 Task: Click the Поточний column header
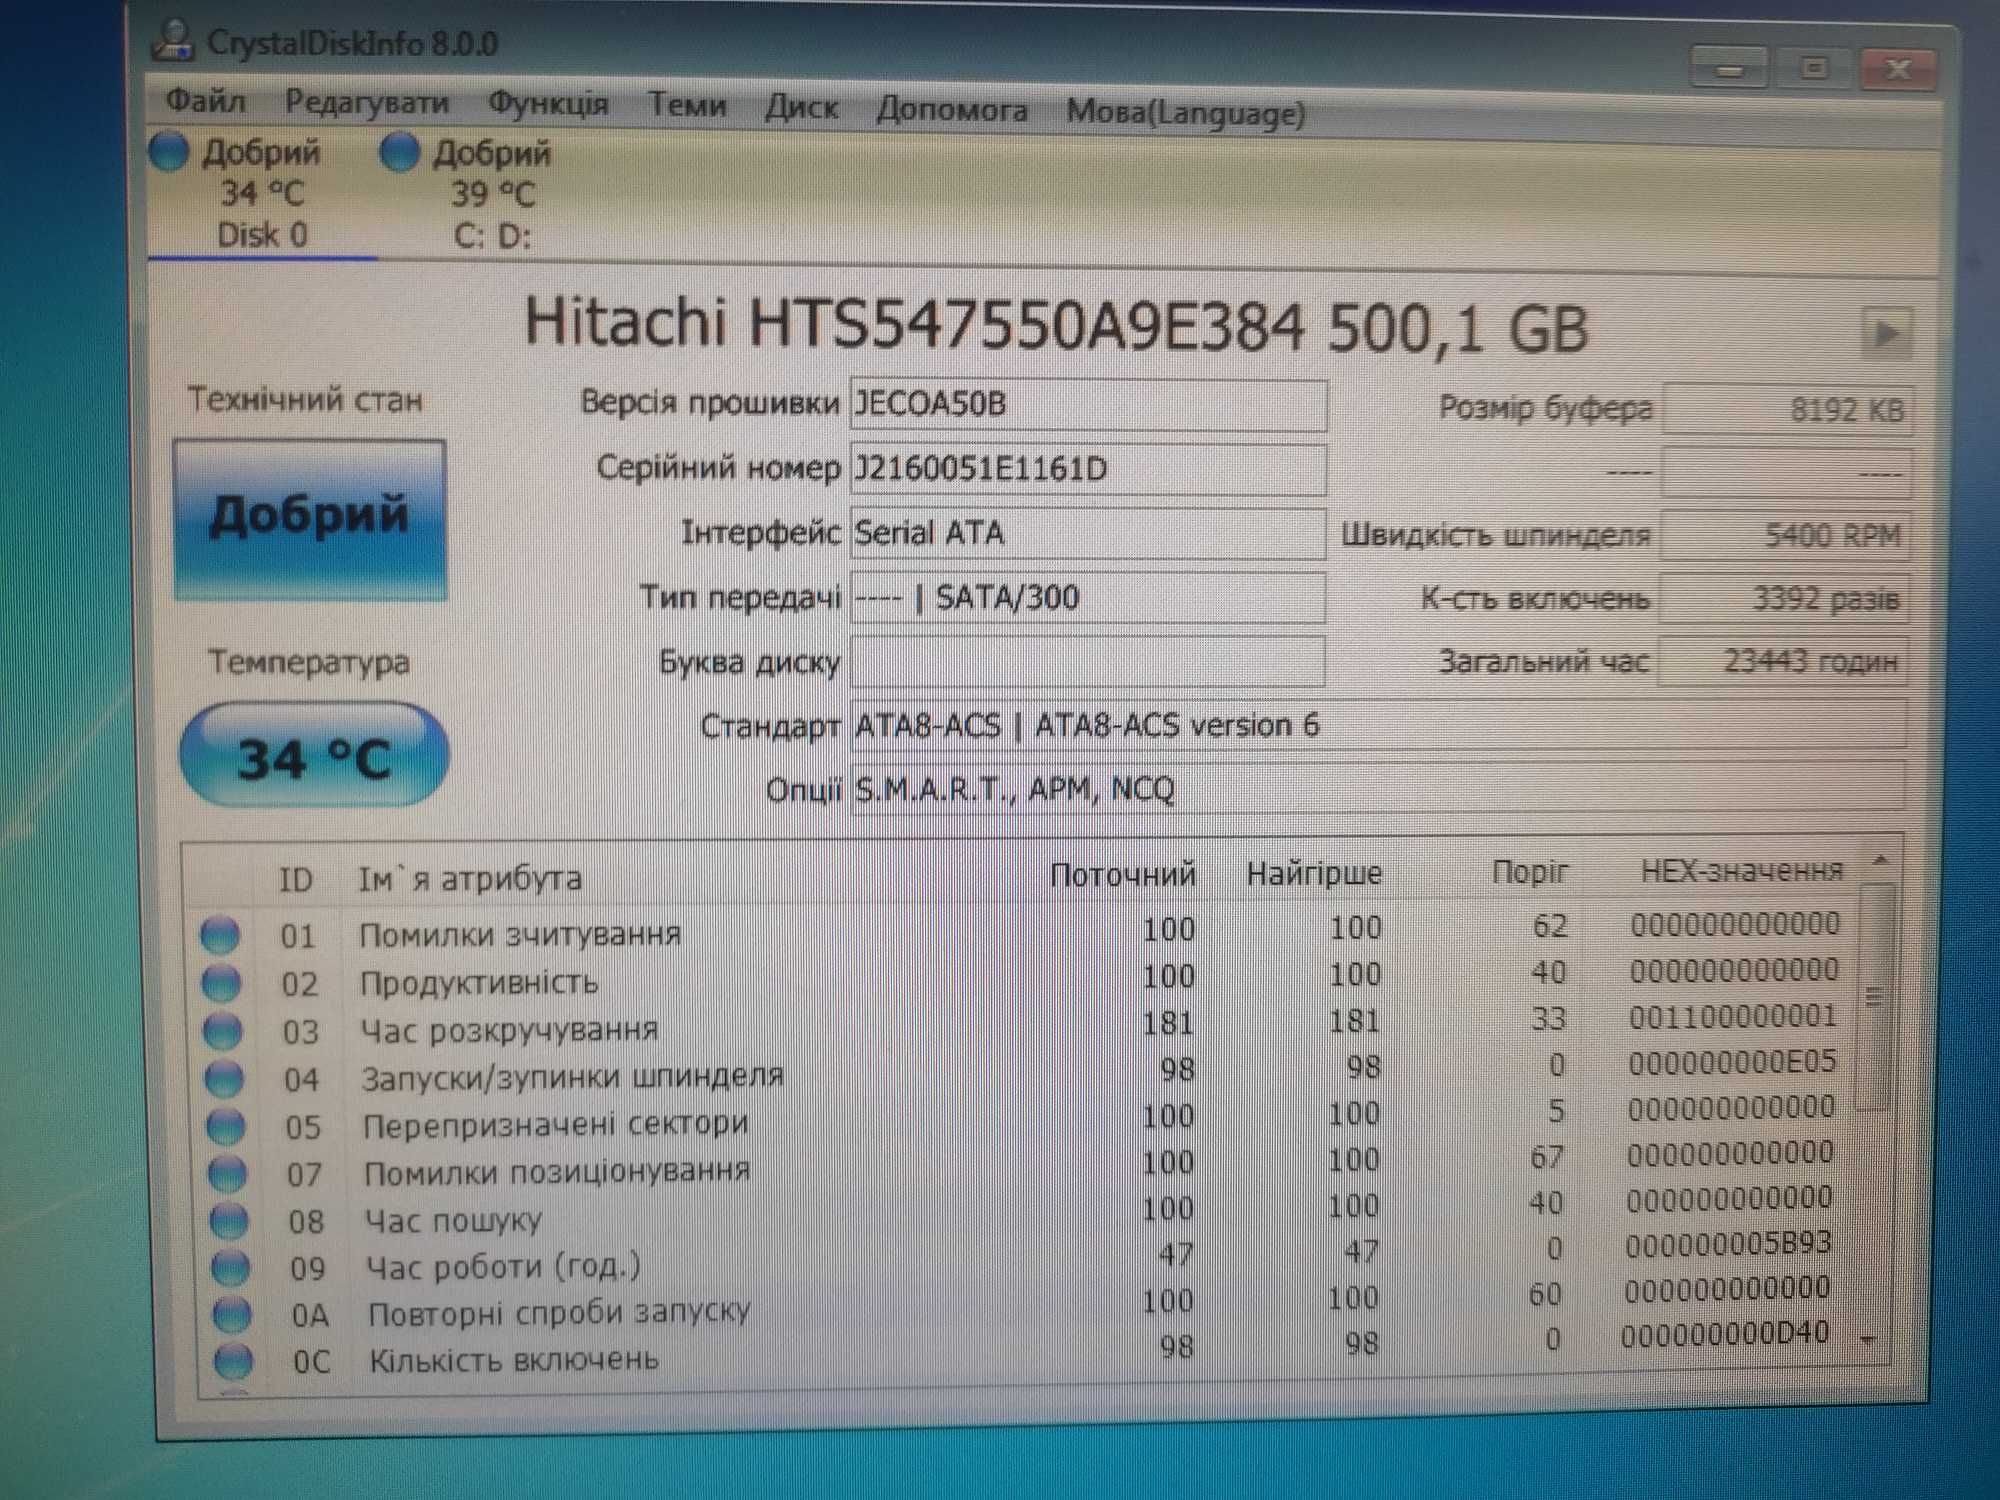[1122, 875]
